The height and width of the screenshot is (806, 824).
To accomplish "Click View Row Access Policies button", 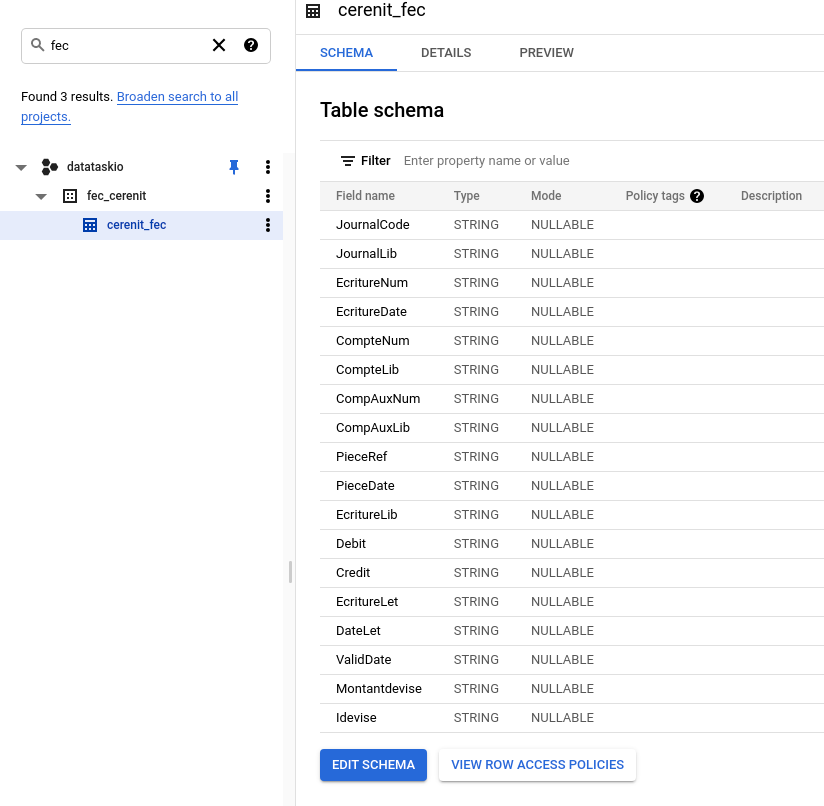I will [537, 765].
